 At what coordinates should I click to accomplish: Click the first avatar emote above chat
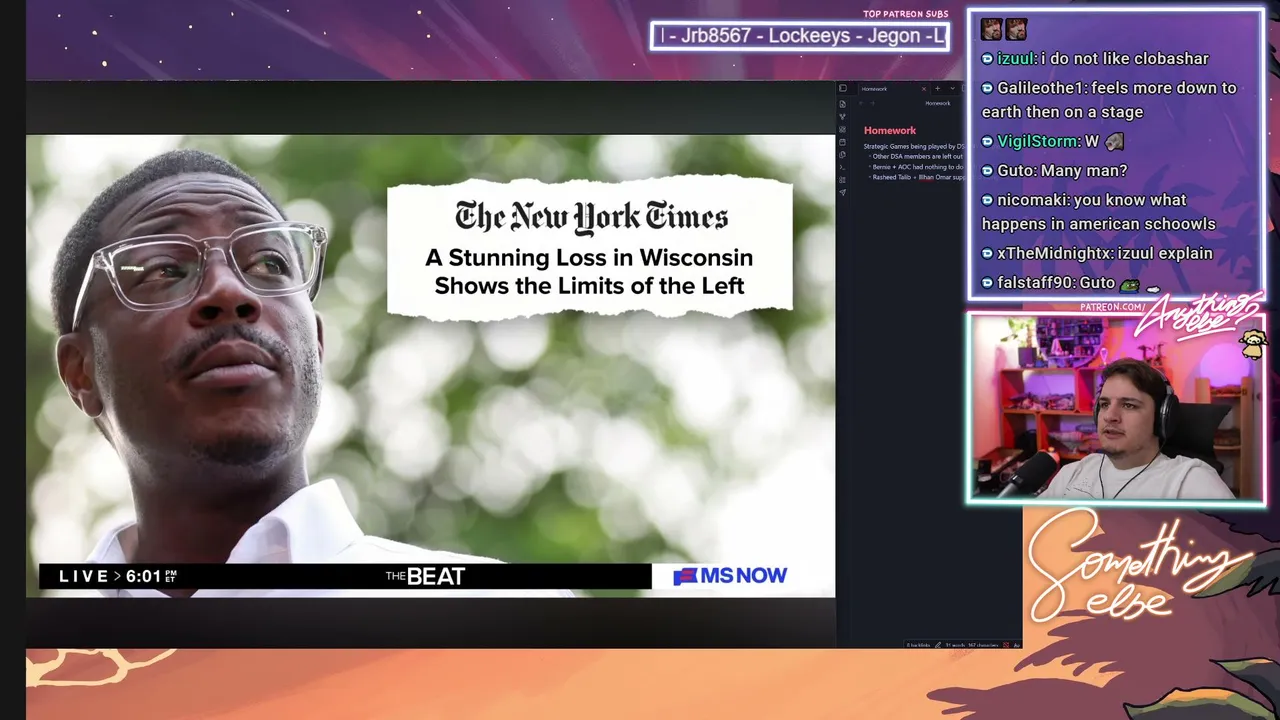[991, 29]
